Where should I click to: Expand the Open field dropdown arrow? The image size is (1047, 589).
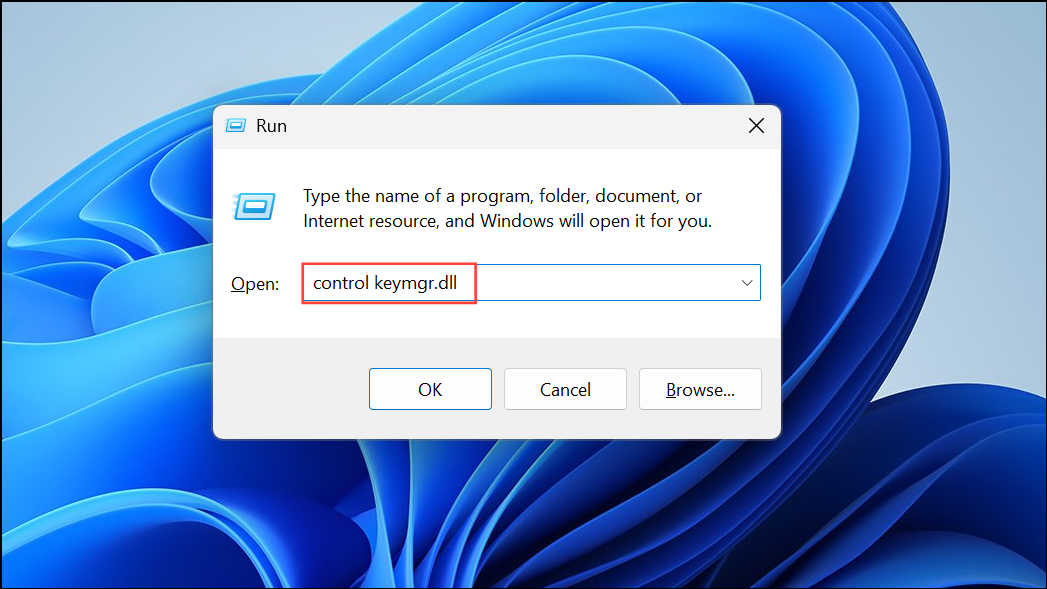tap(747, 283)
